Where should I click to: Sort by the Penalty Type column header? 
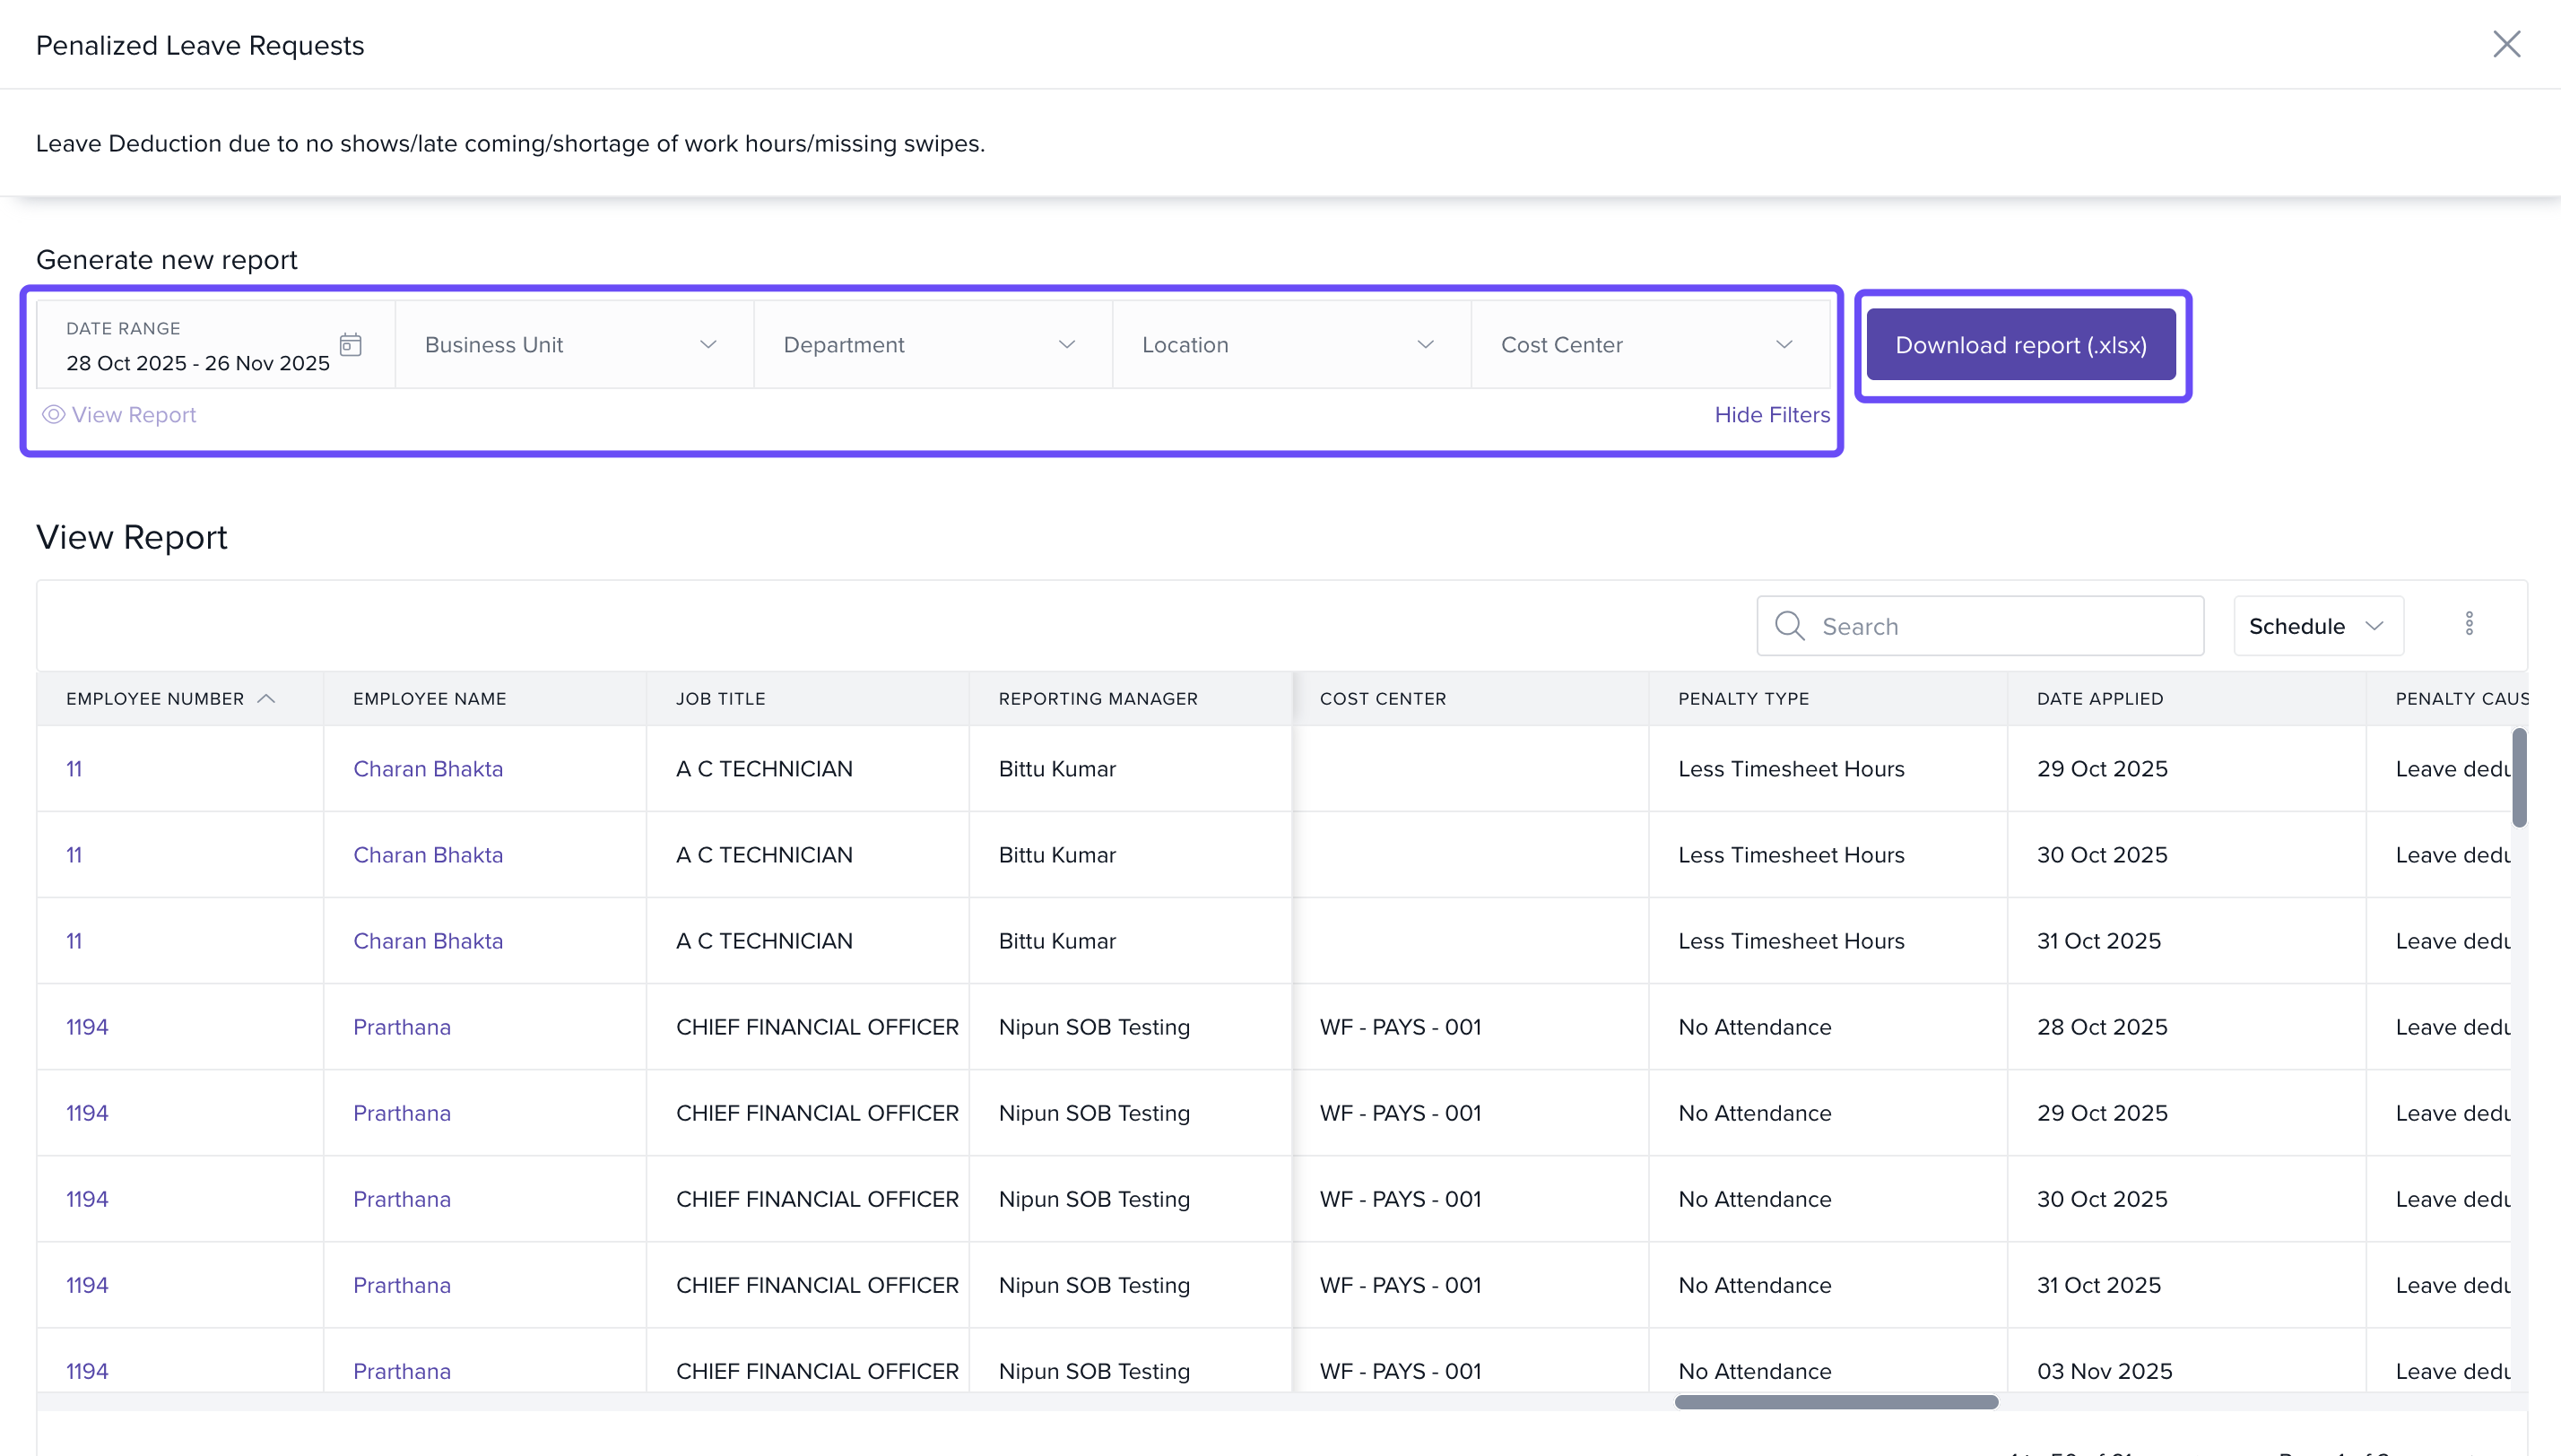[1743, 699]
